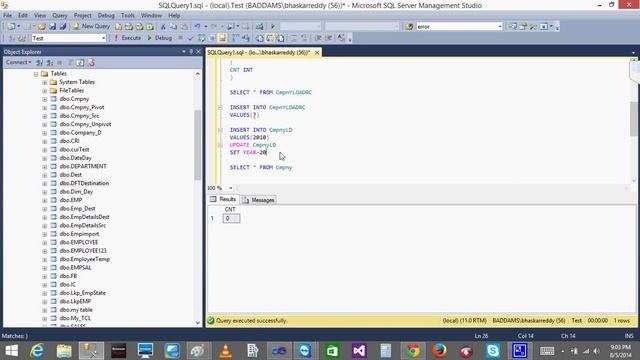Image resolution: width=640 pixels, height=360 pixels.
Task: Click the Save All icon
Action: coord(63,27)
